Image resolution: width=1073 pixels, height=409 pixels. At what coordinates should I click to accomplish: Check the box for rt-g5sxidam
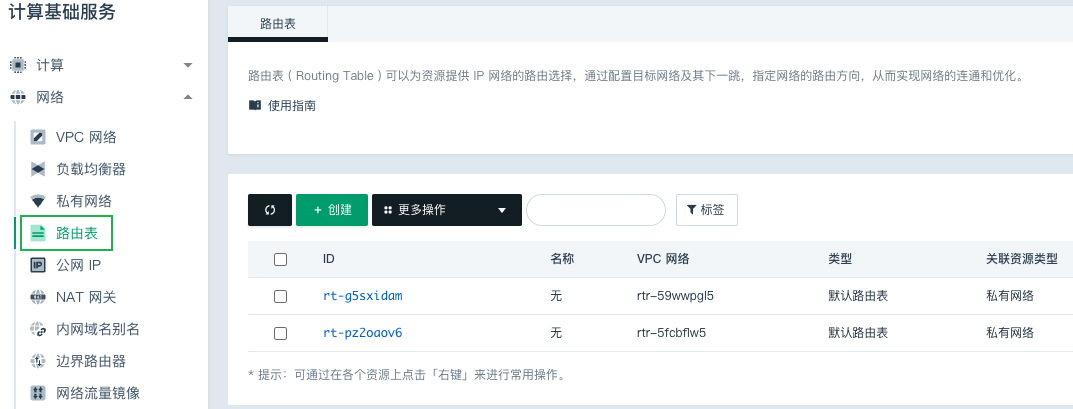pos(280,296)
